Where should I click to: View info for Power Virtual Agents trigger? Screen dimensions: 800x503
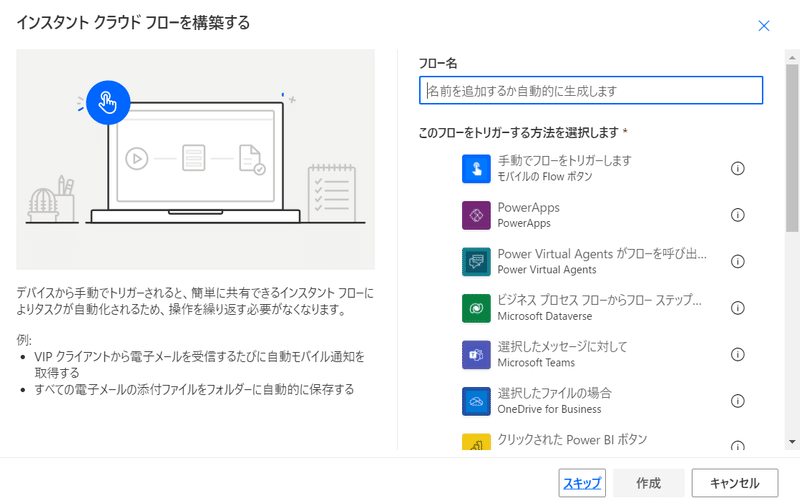[738, 261]
